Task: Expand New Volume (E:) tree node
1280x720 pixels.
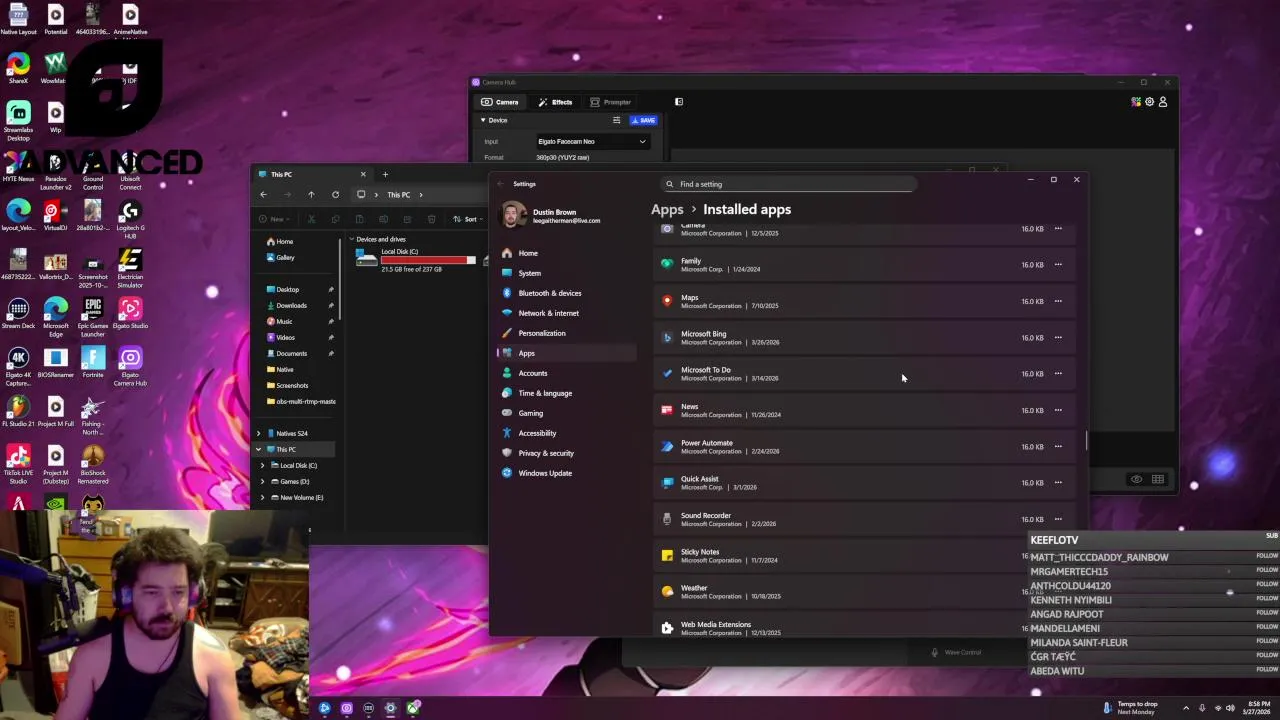Action: point(263,497)
